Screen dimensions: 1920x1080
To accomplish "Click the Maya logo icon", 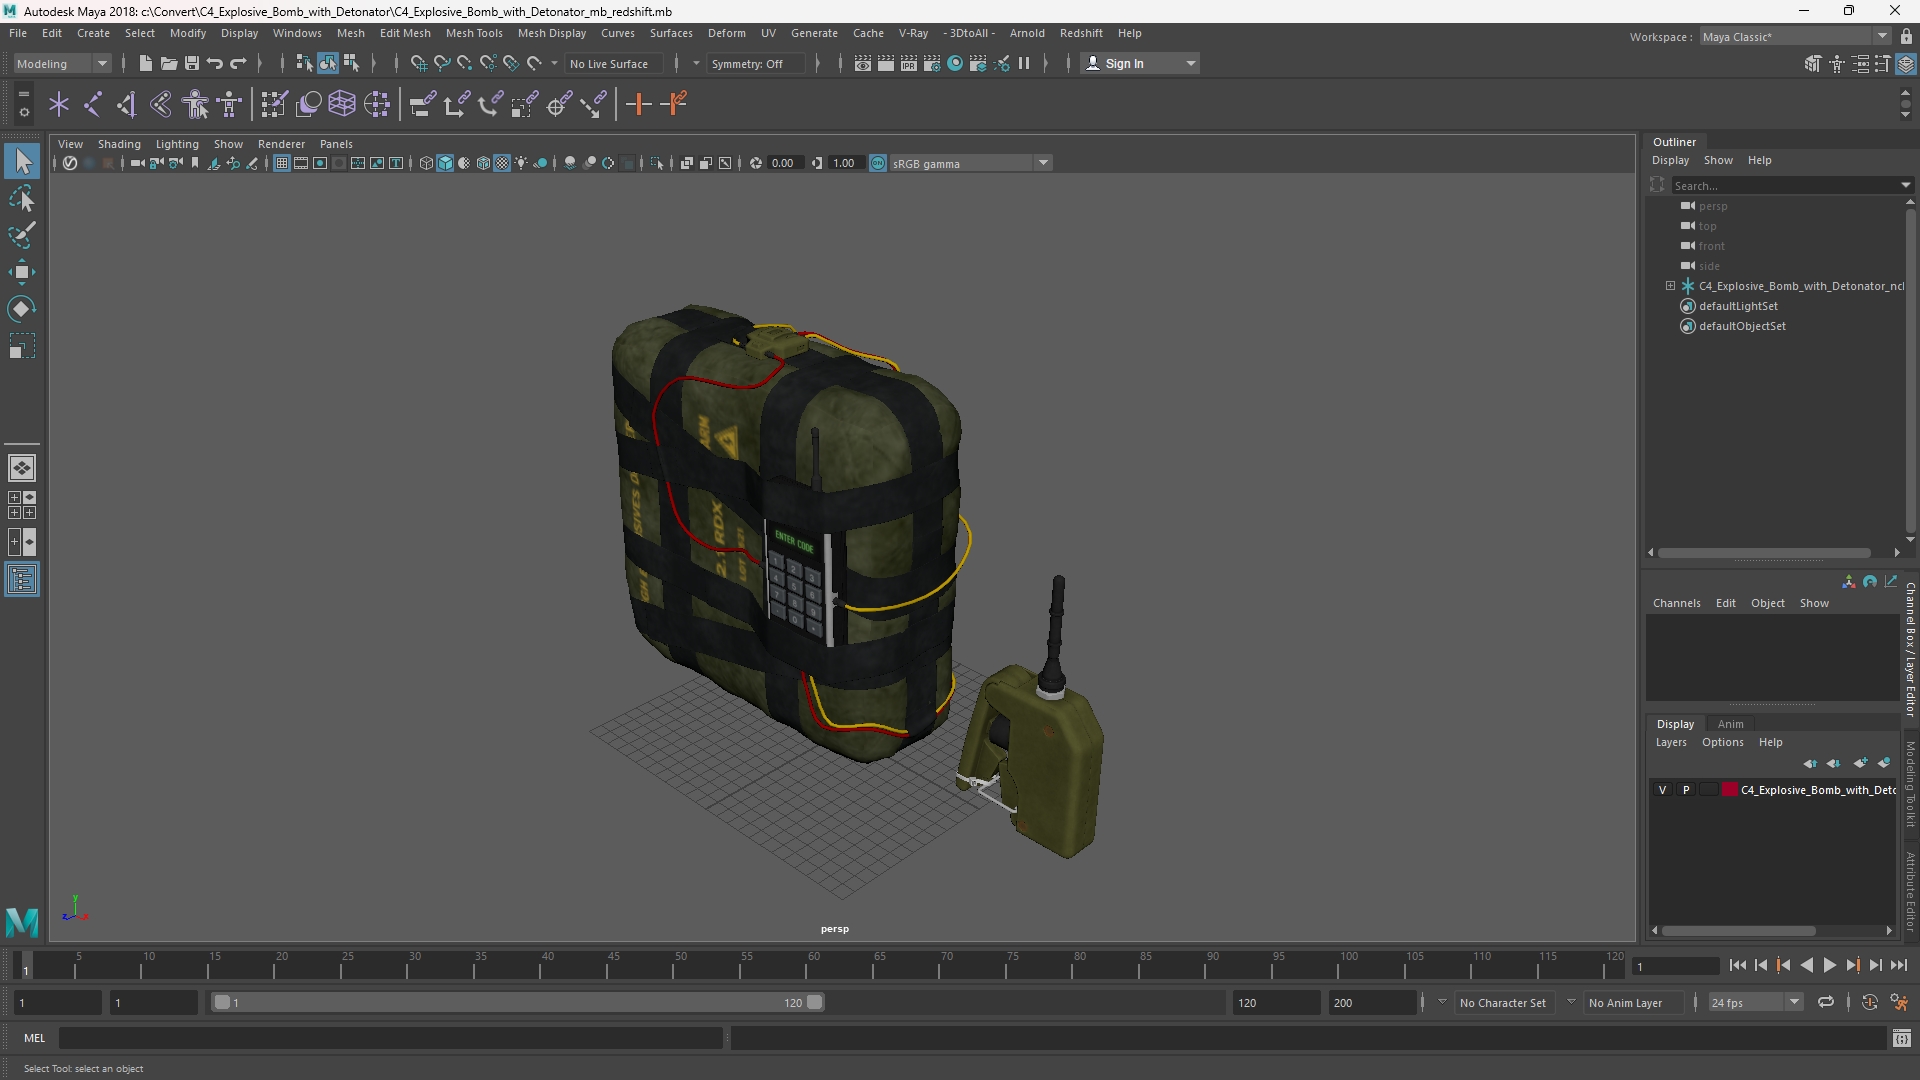I will [x=22, y=921].
